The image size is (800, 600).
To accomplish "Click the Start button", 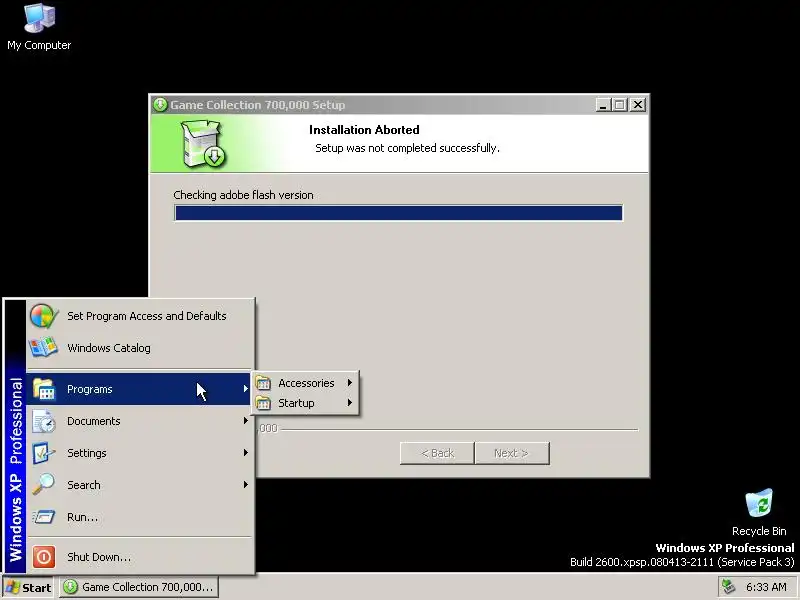I will (x=29, y=587).
